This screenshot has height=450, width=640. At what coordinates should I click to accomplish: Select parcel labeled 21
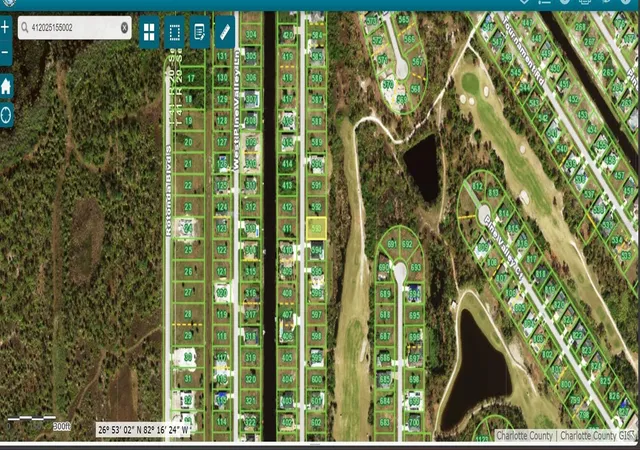tap(188, 164)
